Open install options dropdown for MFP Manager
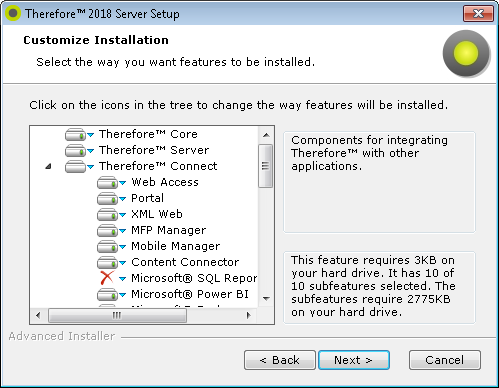 pos(123,231)
